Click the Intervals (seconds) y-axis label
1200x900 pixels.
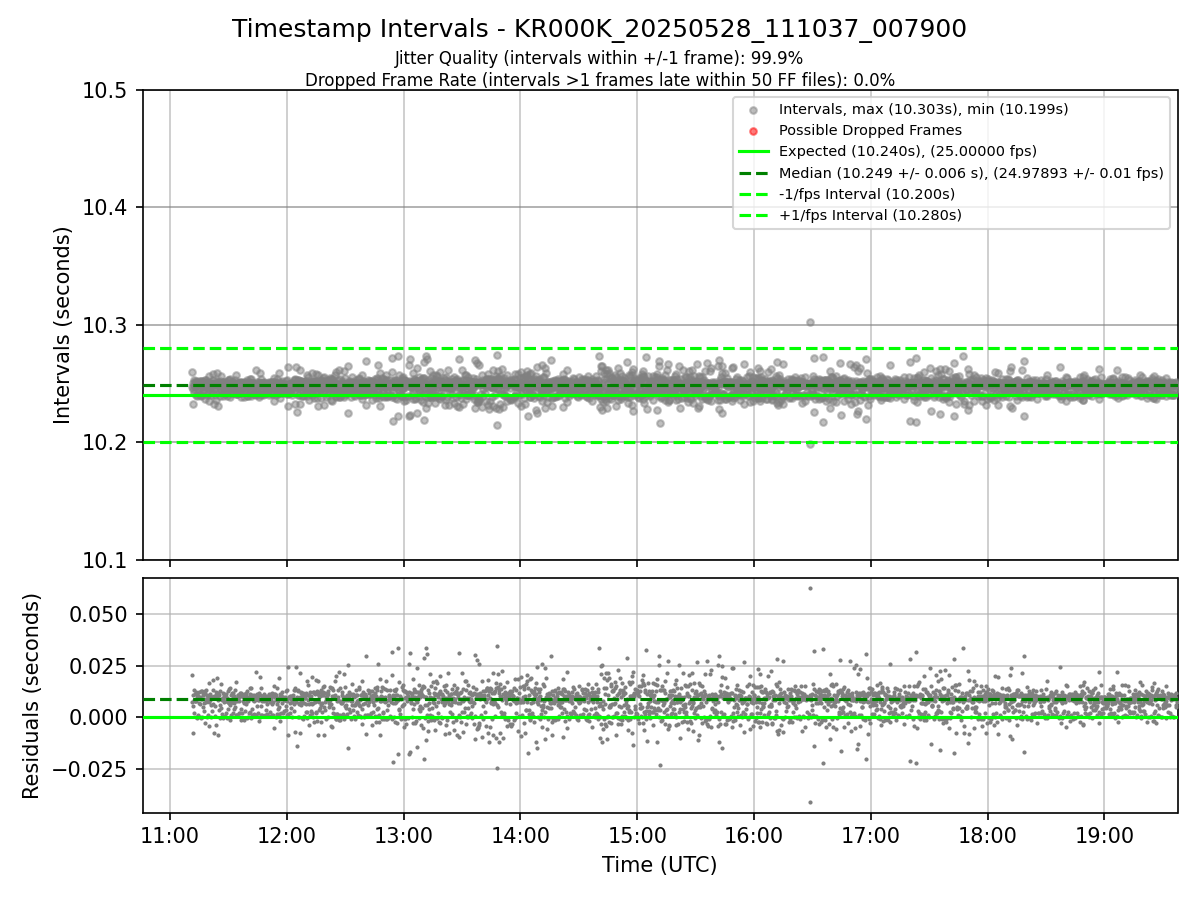[62, 325]
